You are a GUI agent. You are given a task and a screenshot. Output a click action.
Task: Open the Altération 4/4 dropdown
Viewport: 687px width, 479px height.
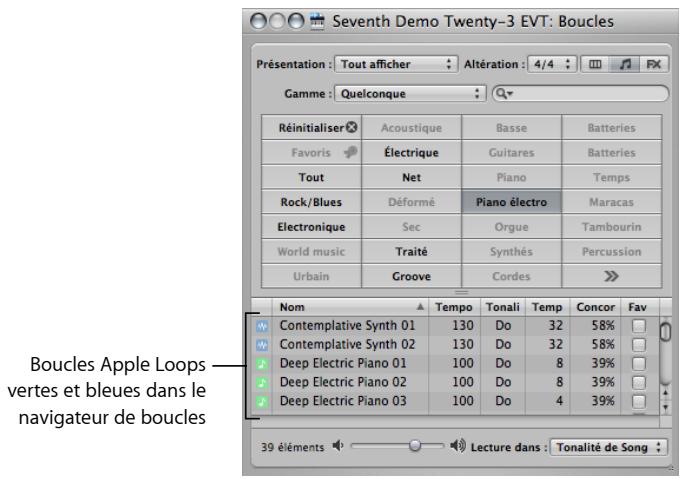pos(552,64)
